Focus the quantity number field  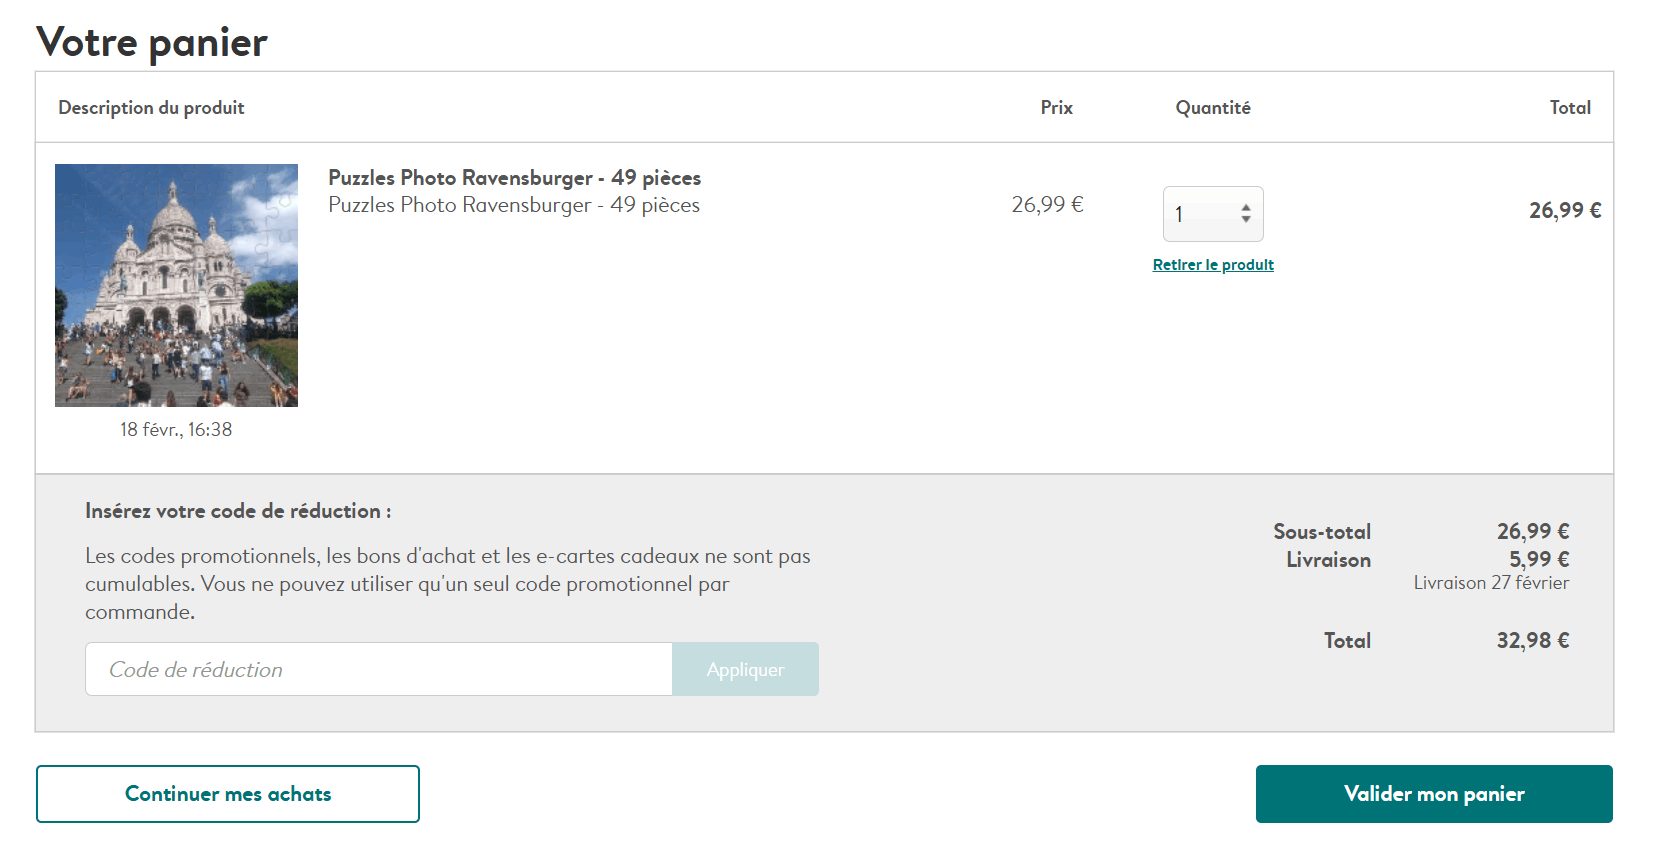tap(1201, 214)
